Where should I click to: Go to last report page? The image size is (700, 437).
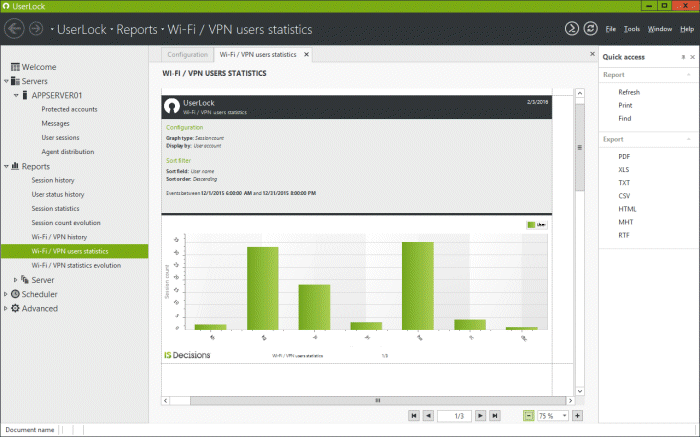(x=495, y=416)
